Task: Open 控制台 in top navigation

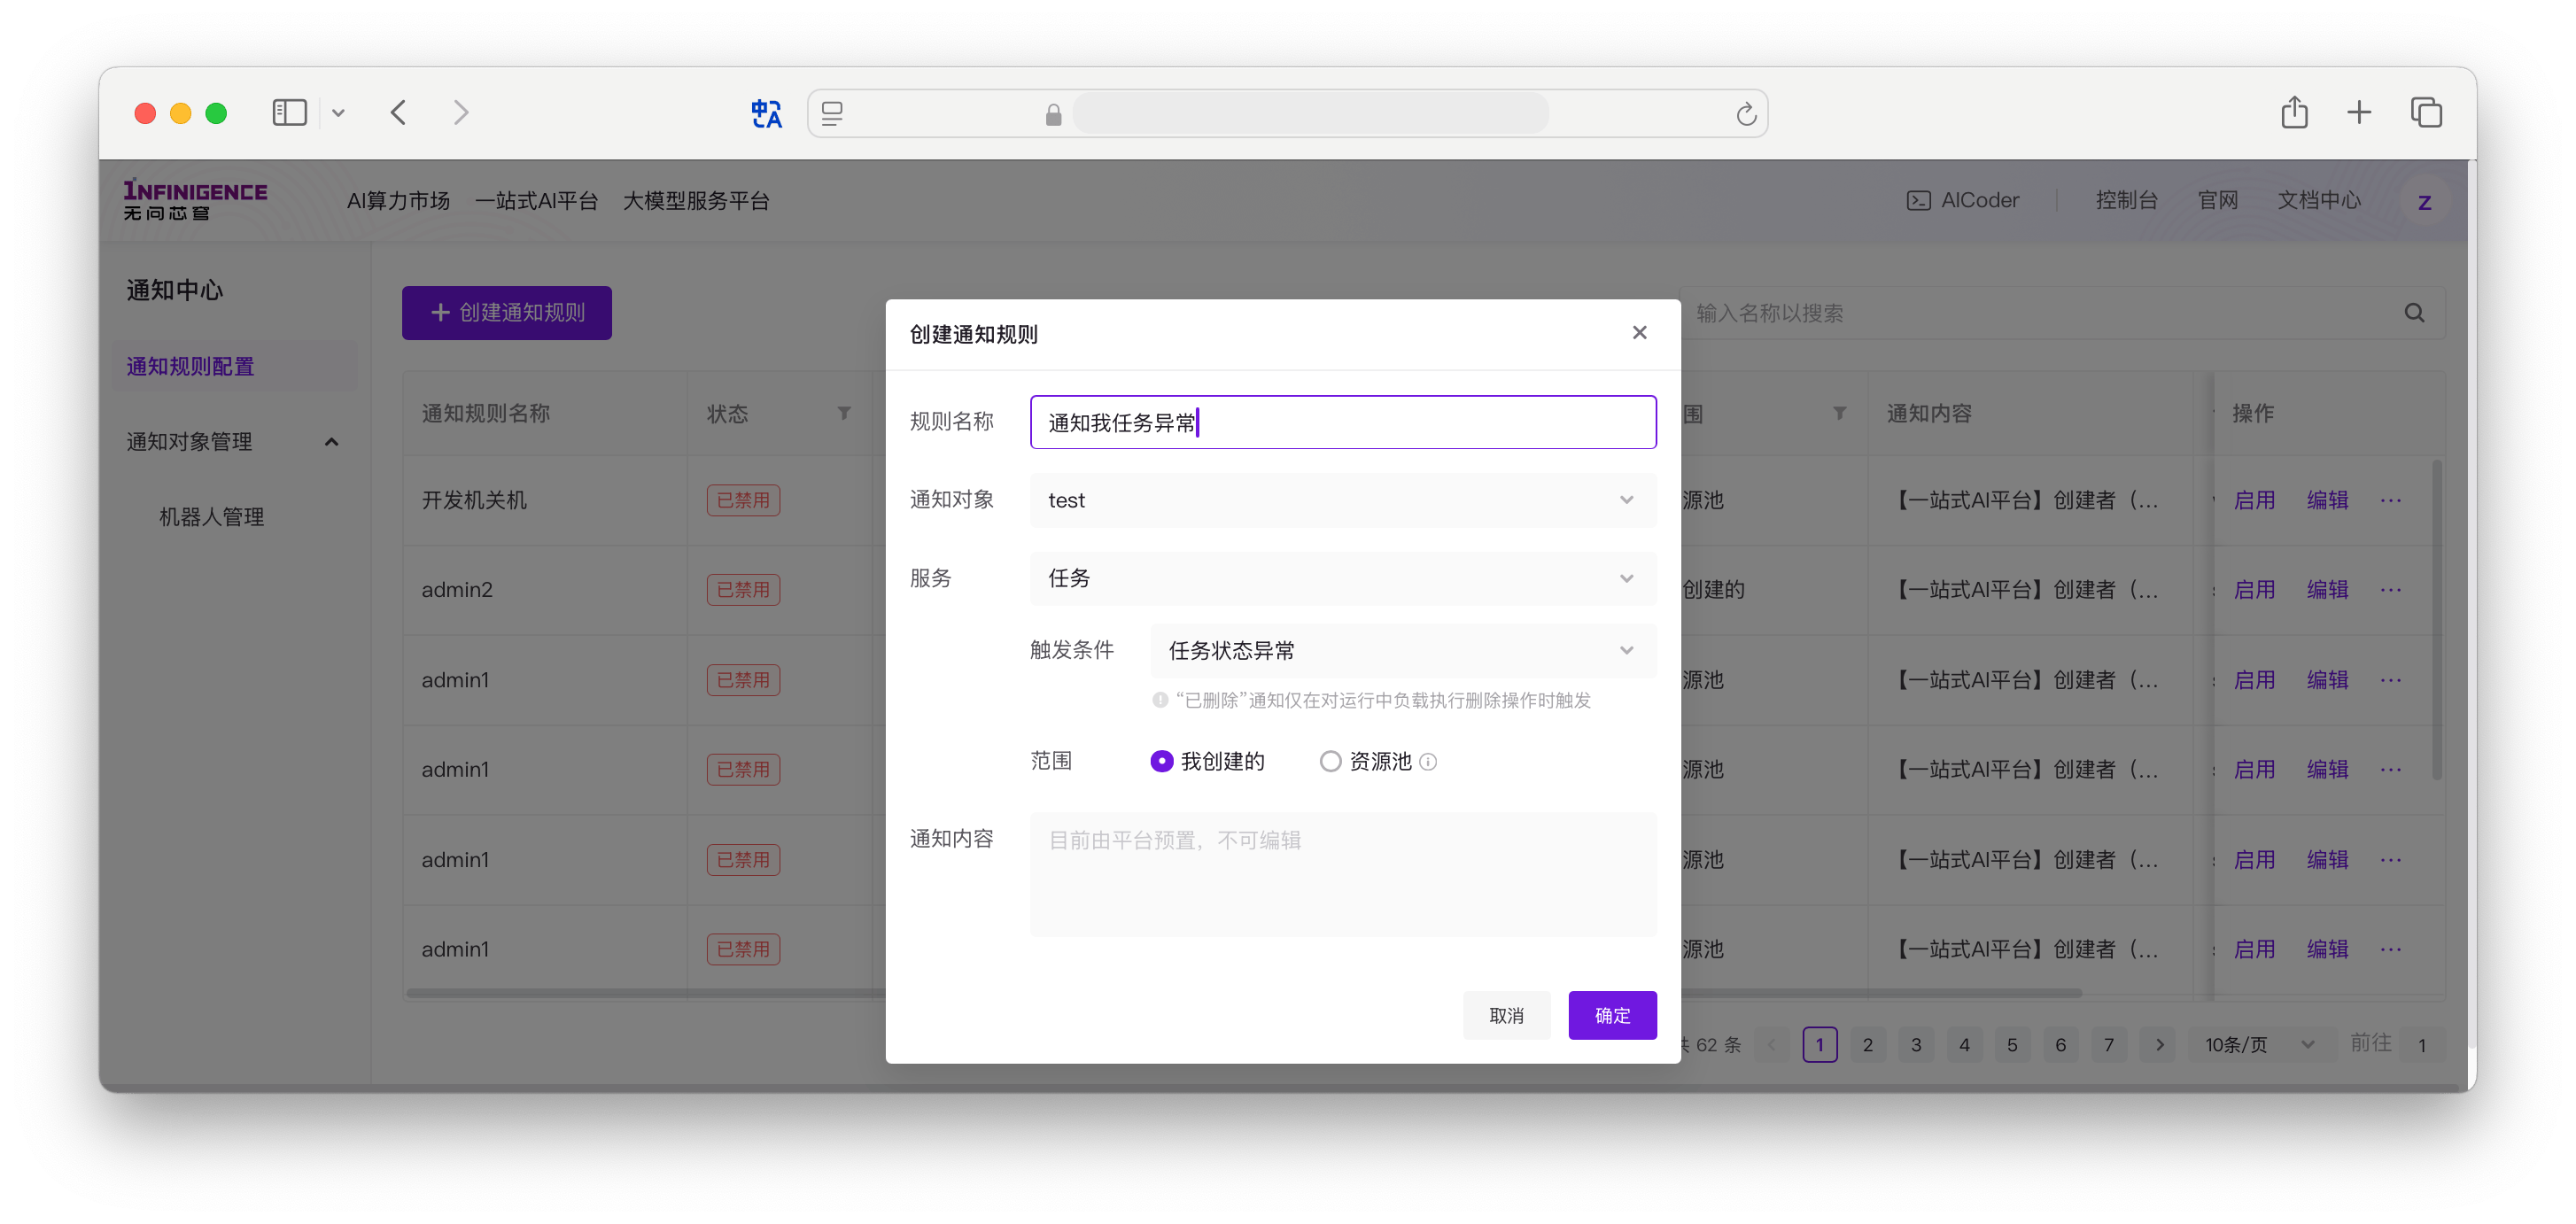Action: point(2126,200)
